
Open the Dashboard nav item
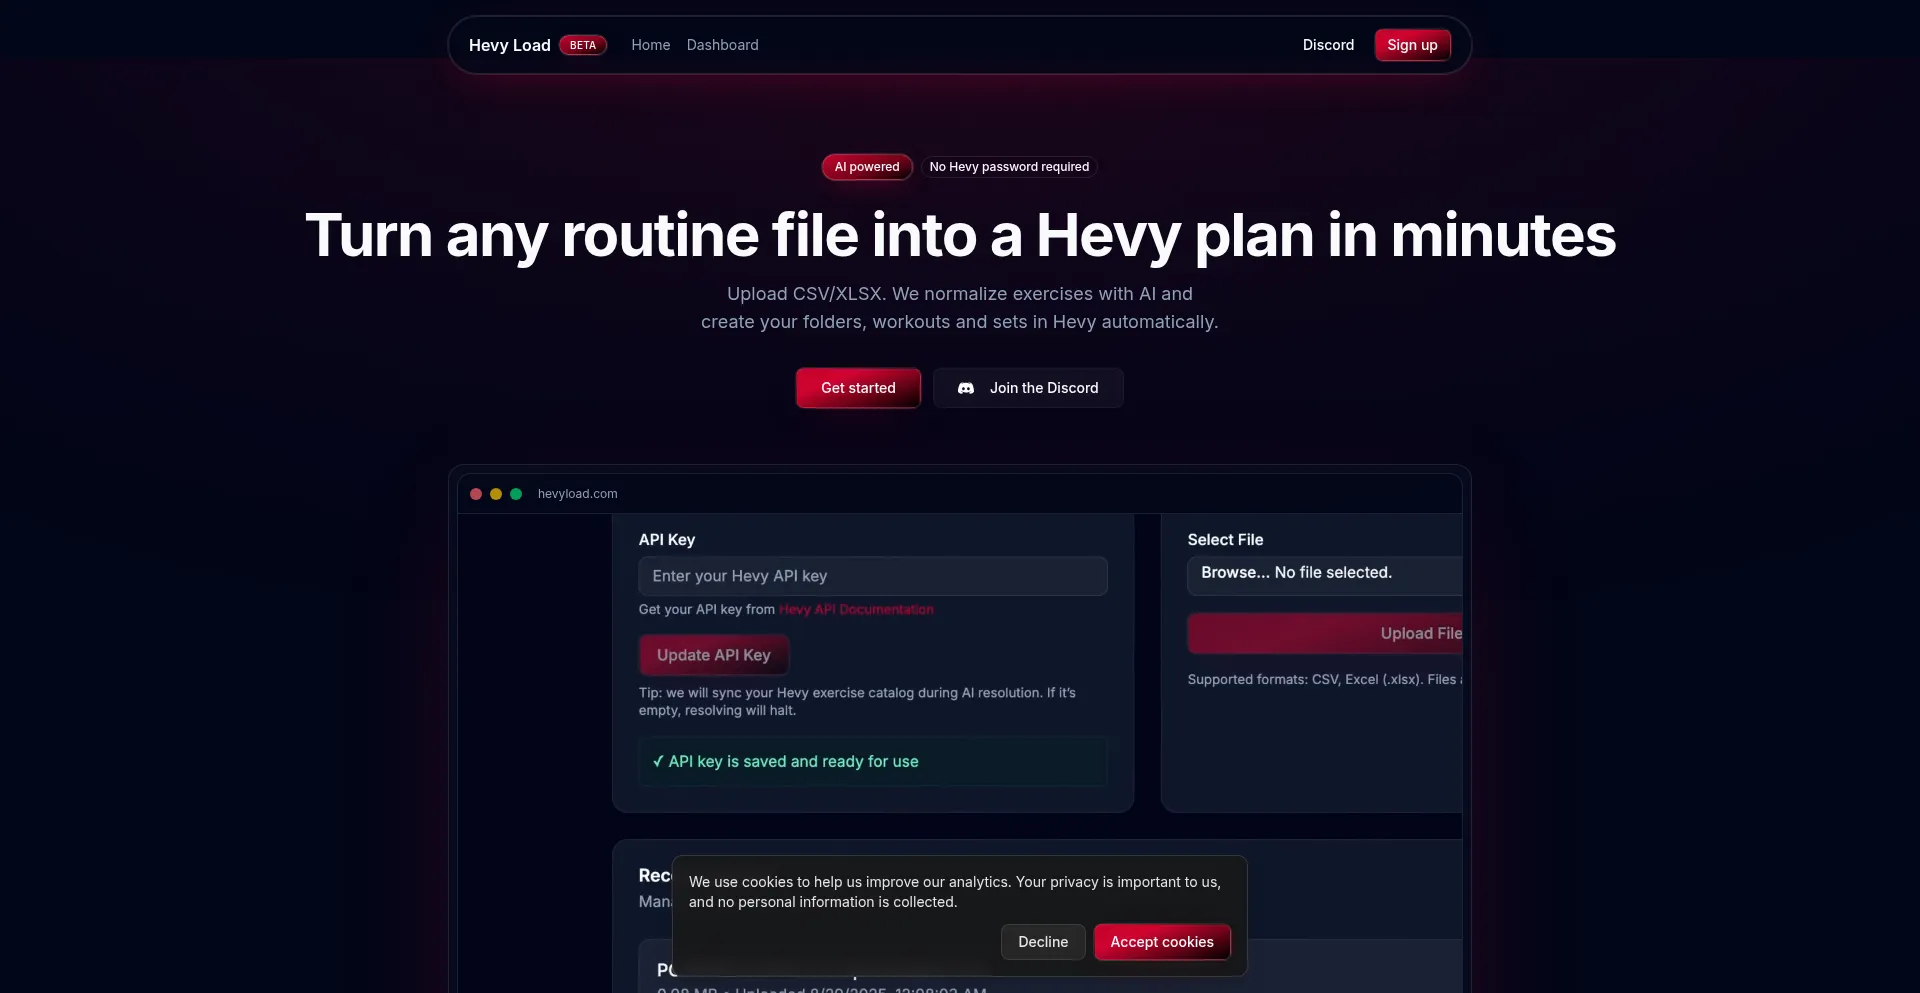(x=722, y=45)
